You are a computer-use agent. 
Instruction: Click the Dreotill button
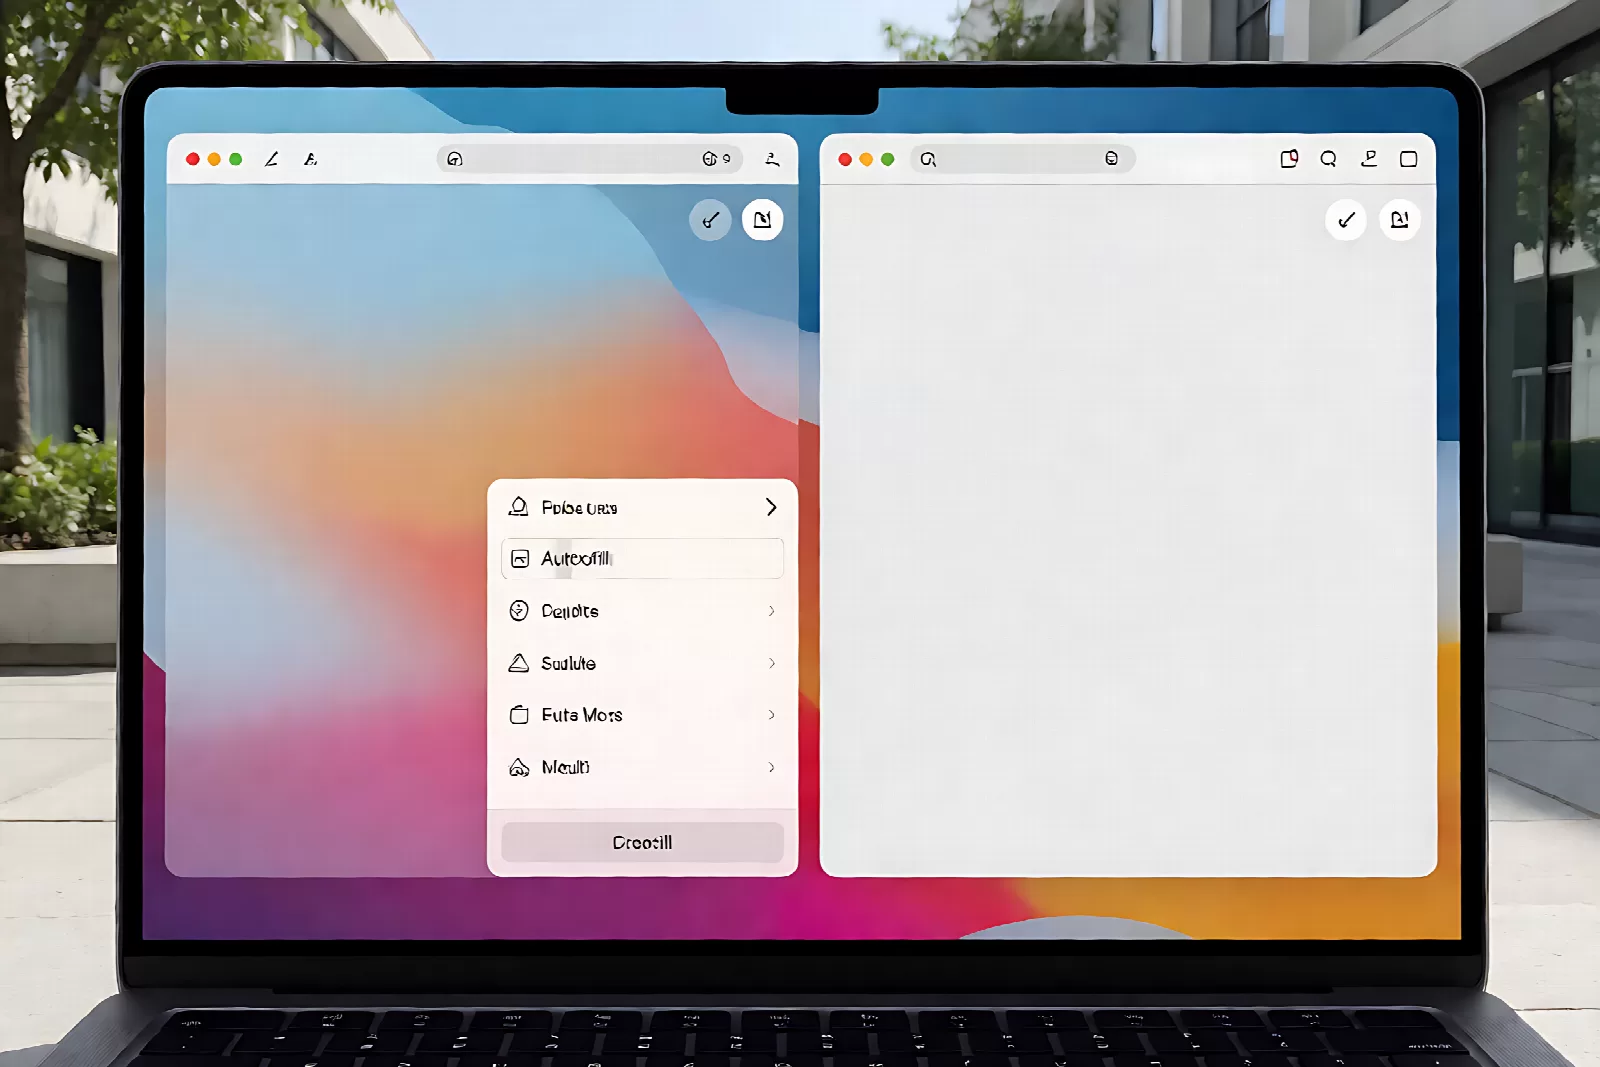(x=642, y=842)
